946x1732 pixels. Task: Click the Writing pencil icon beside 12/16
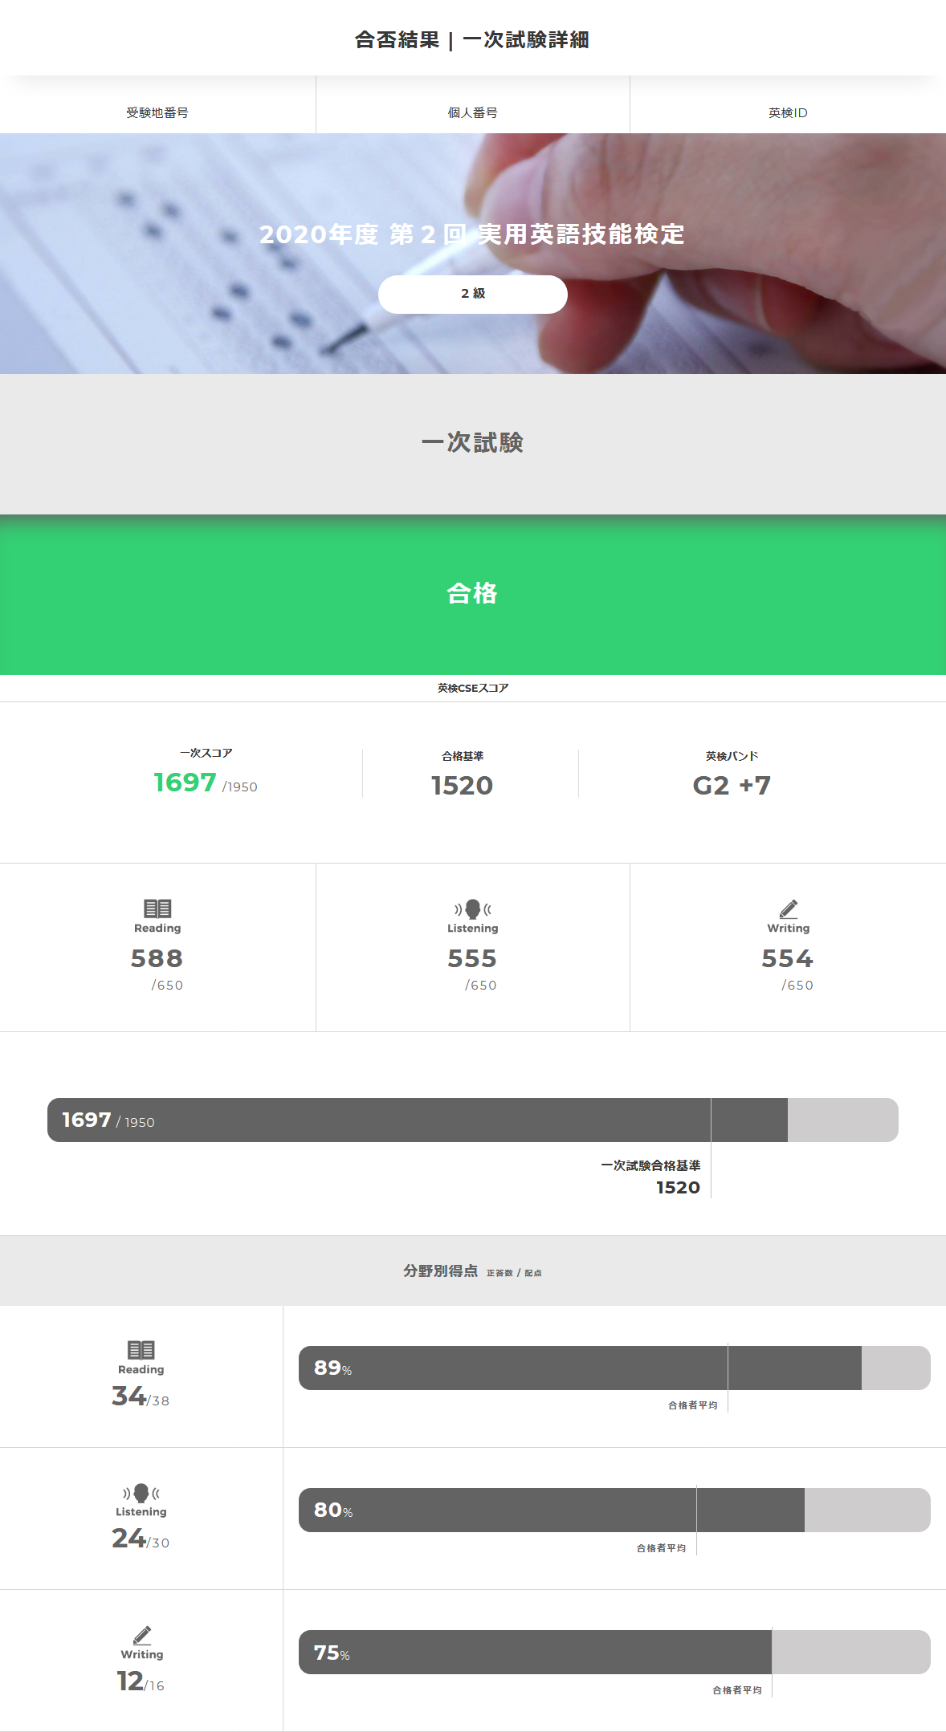coord(142,1634)
